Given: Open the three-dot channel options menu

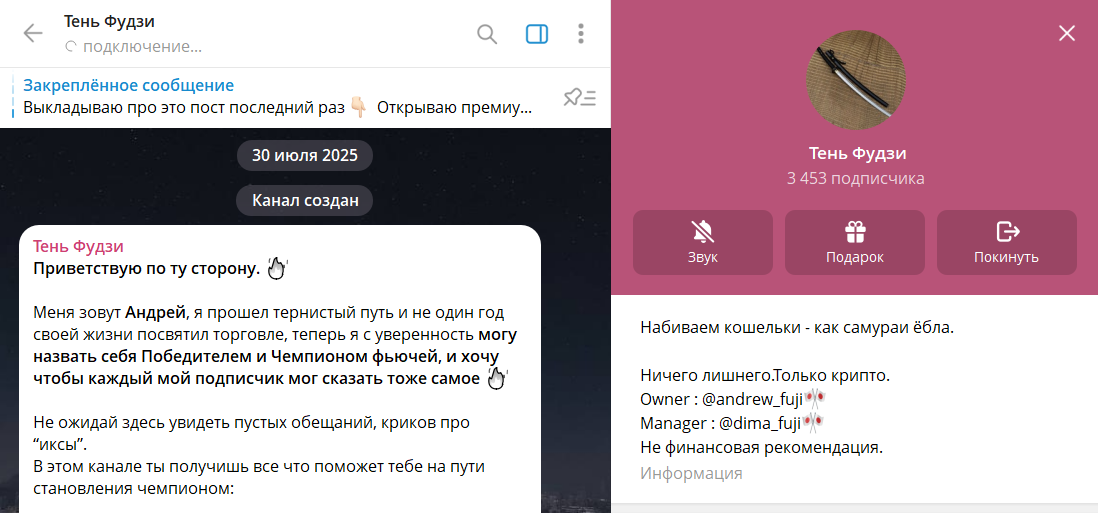Looking at the screenshot, I should tap(581, 34).
